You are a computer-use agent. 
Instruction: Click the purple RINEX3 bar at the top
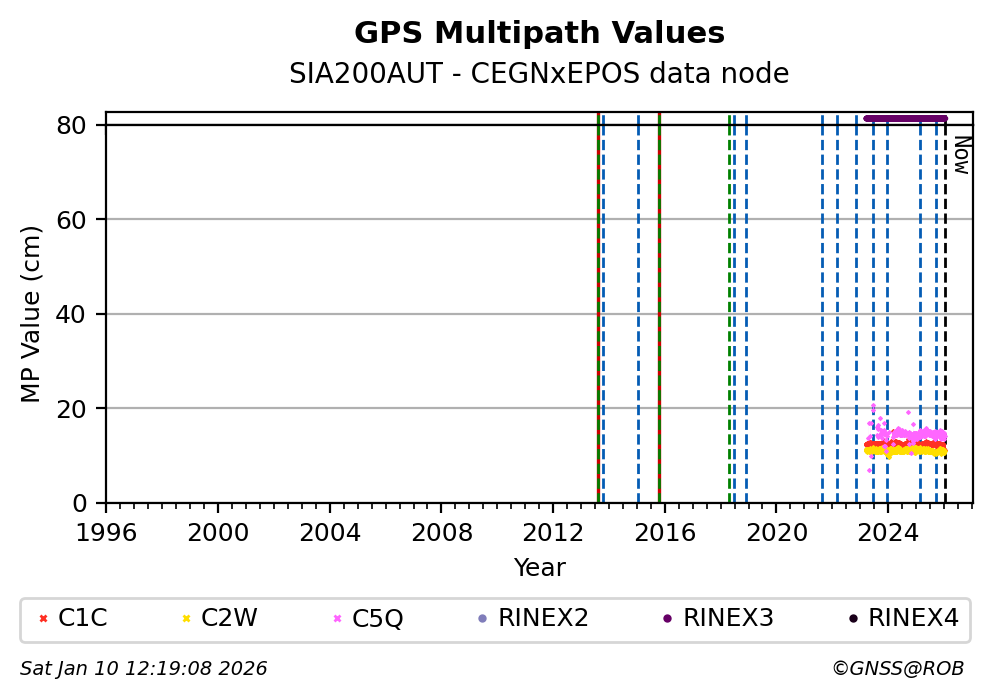pyautogui.click(x=905, y=118)
